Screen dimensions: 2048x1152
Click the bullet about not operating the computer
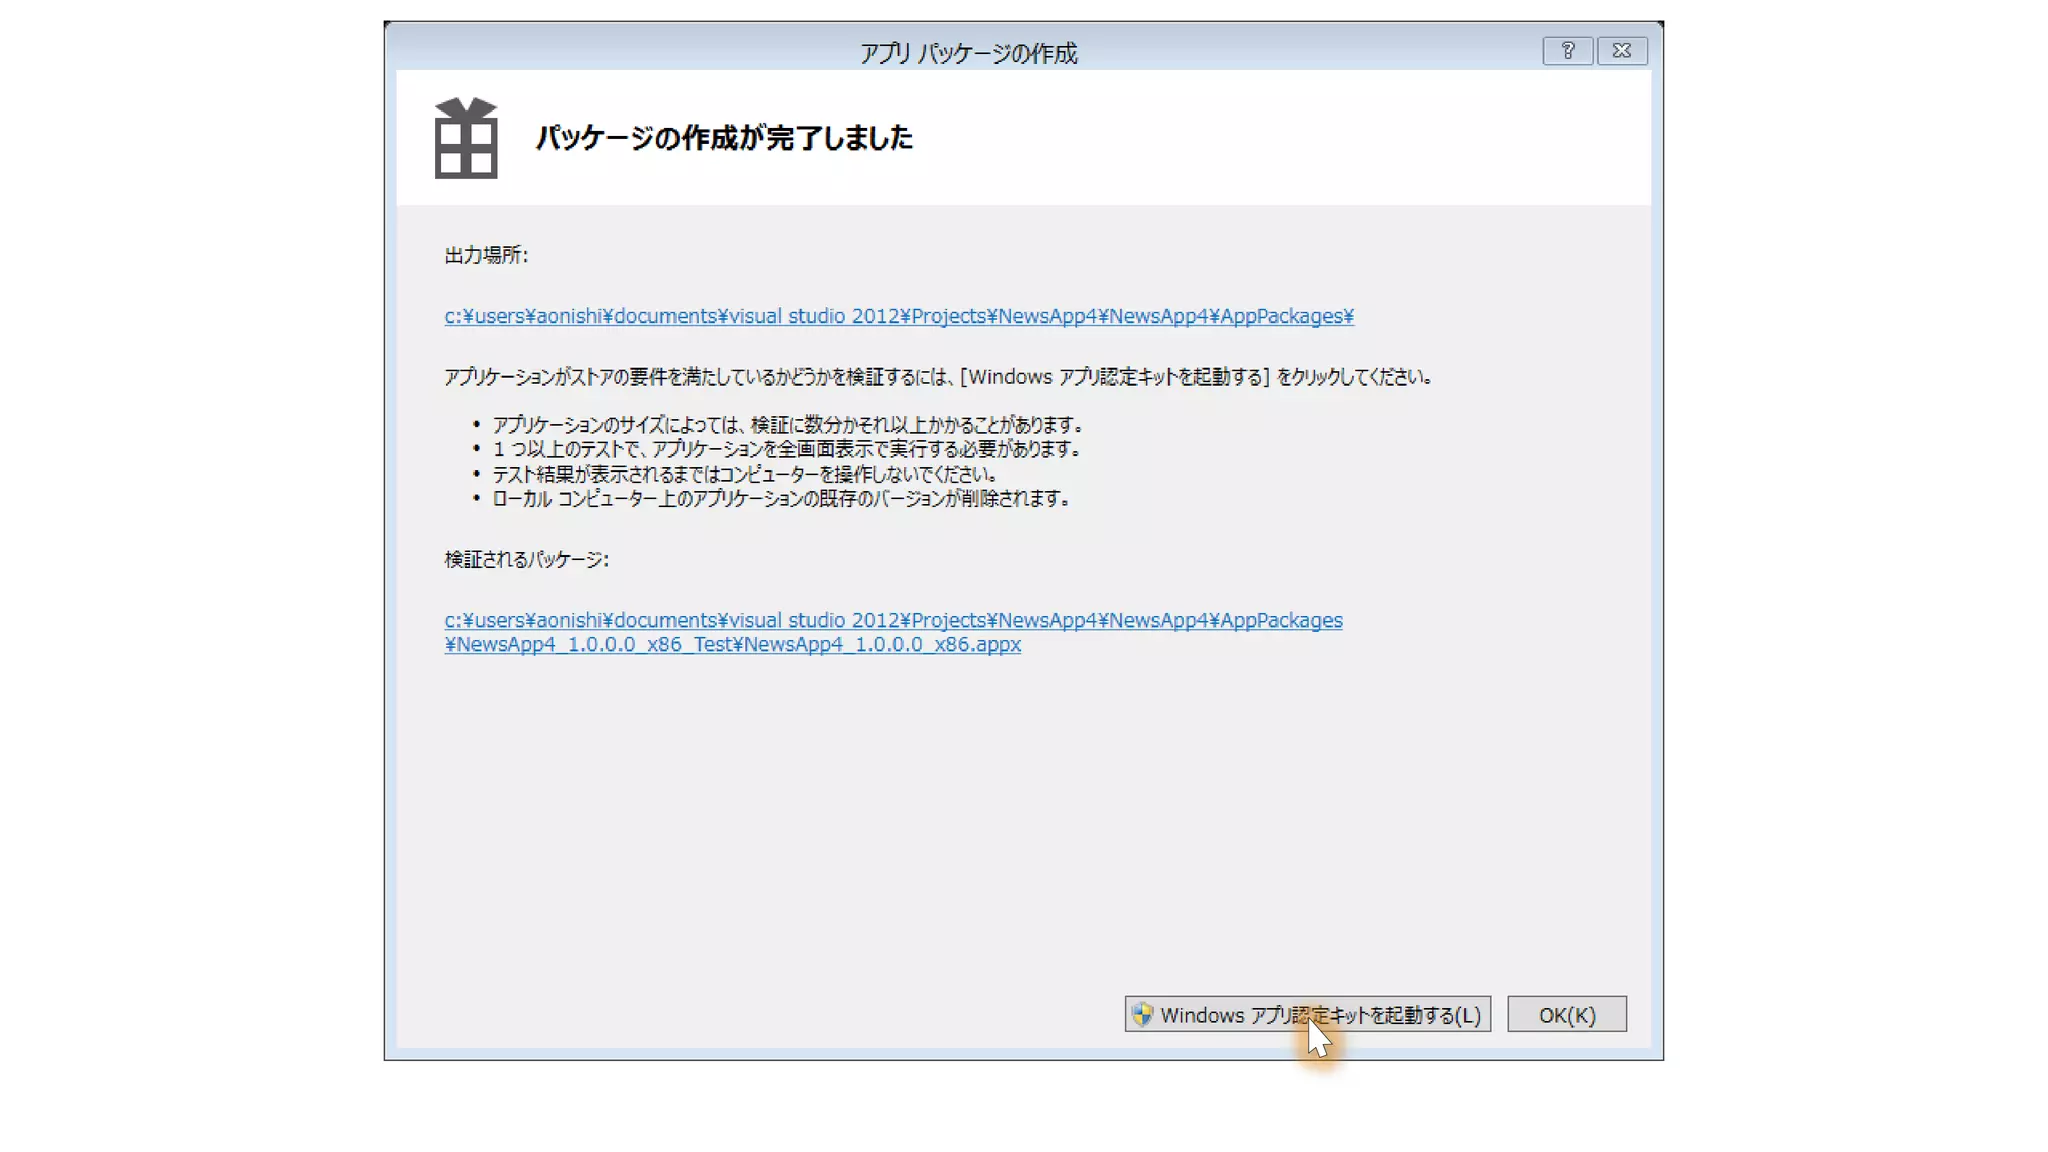tap(744, 474)
